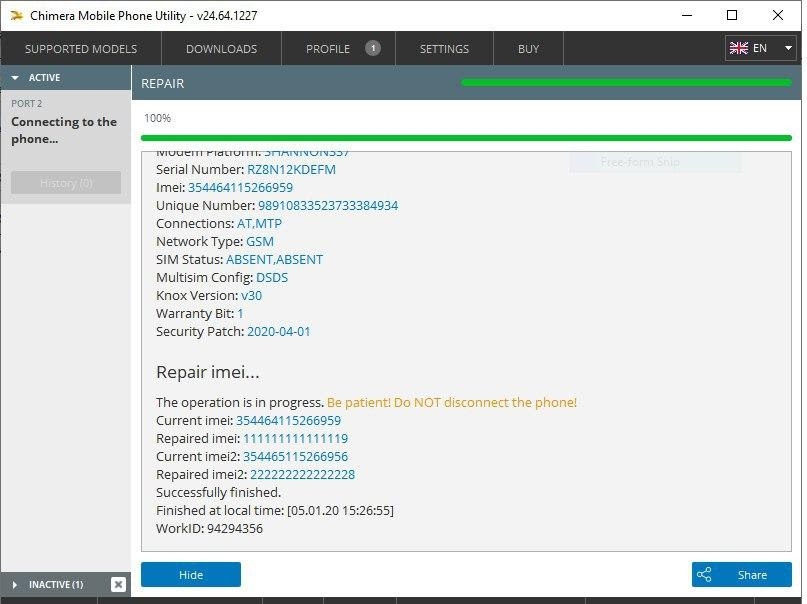The width and height of the screenshot is (807, 604).
Task: Click the Hide button
Action: [x=190, y=575]
